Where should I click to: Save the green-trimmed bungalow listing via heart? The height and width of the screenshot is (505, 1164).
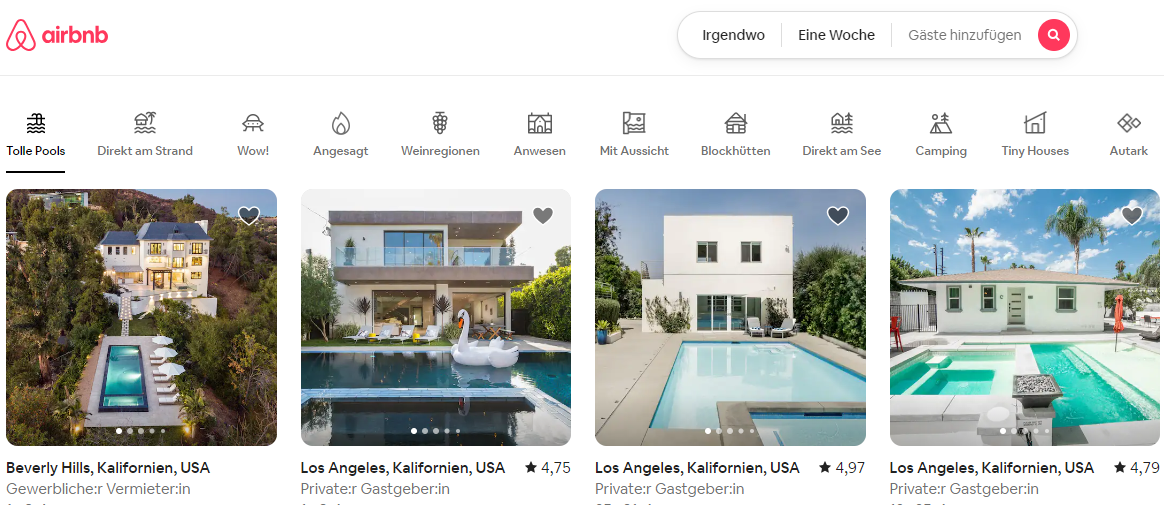pyautogui.click(x=1132, y=215)
